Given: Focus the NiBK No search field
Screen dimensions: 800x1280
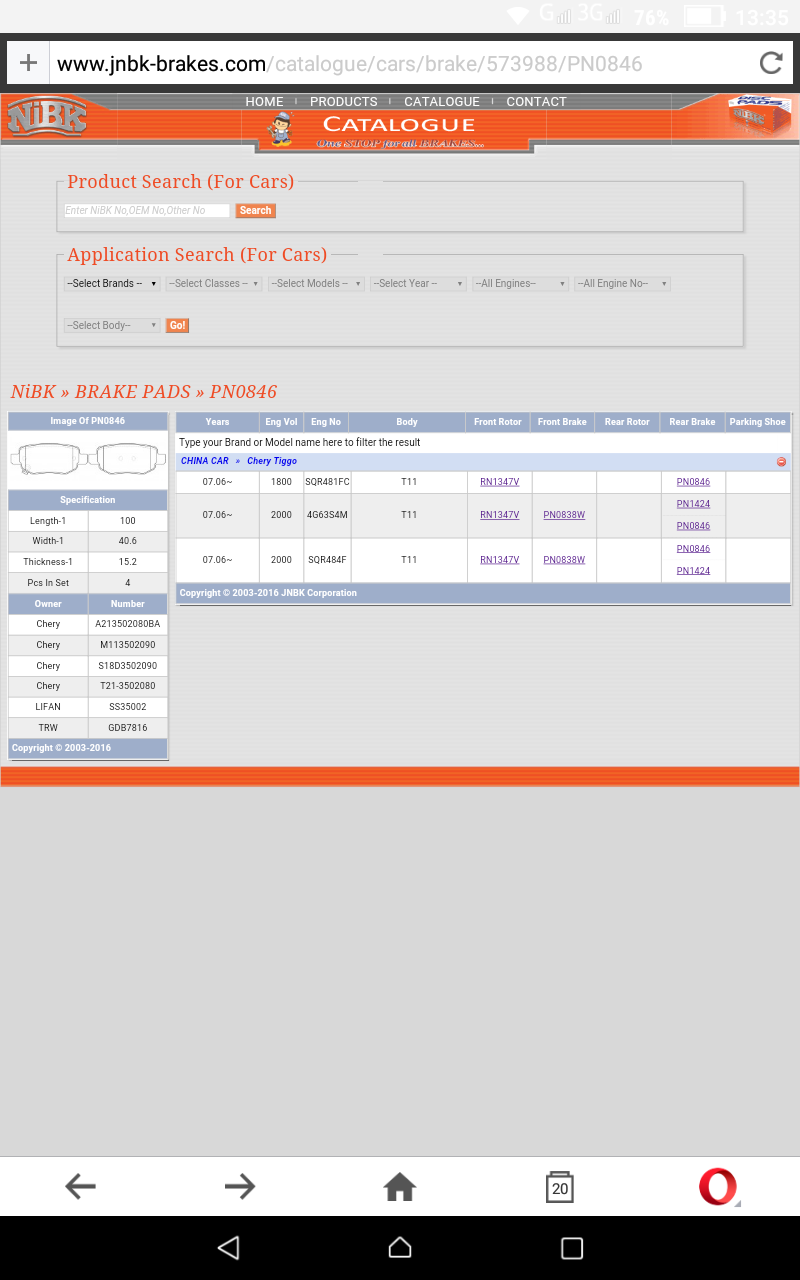Looking at the screenshot, I should point(147,211).
